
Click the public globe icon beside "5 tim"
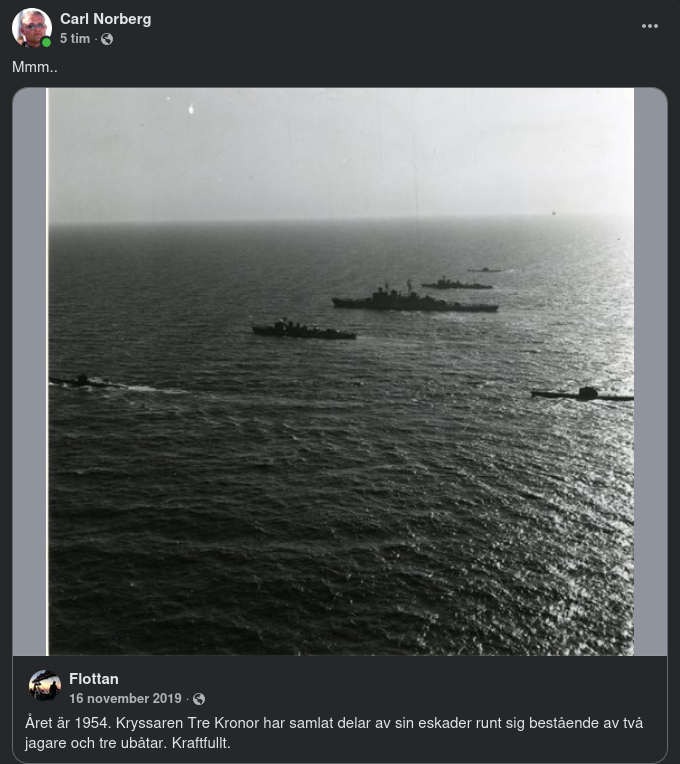[x=107, y=39]
